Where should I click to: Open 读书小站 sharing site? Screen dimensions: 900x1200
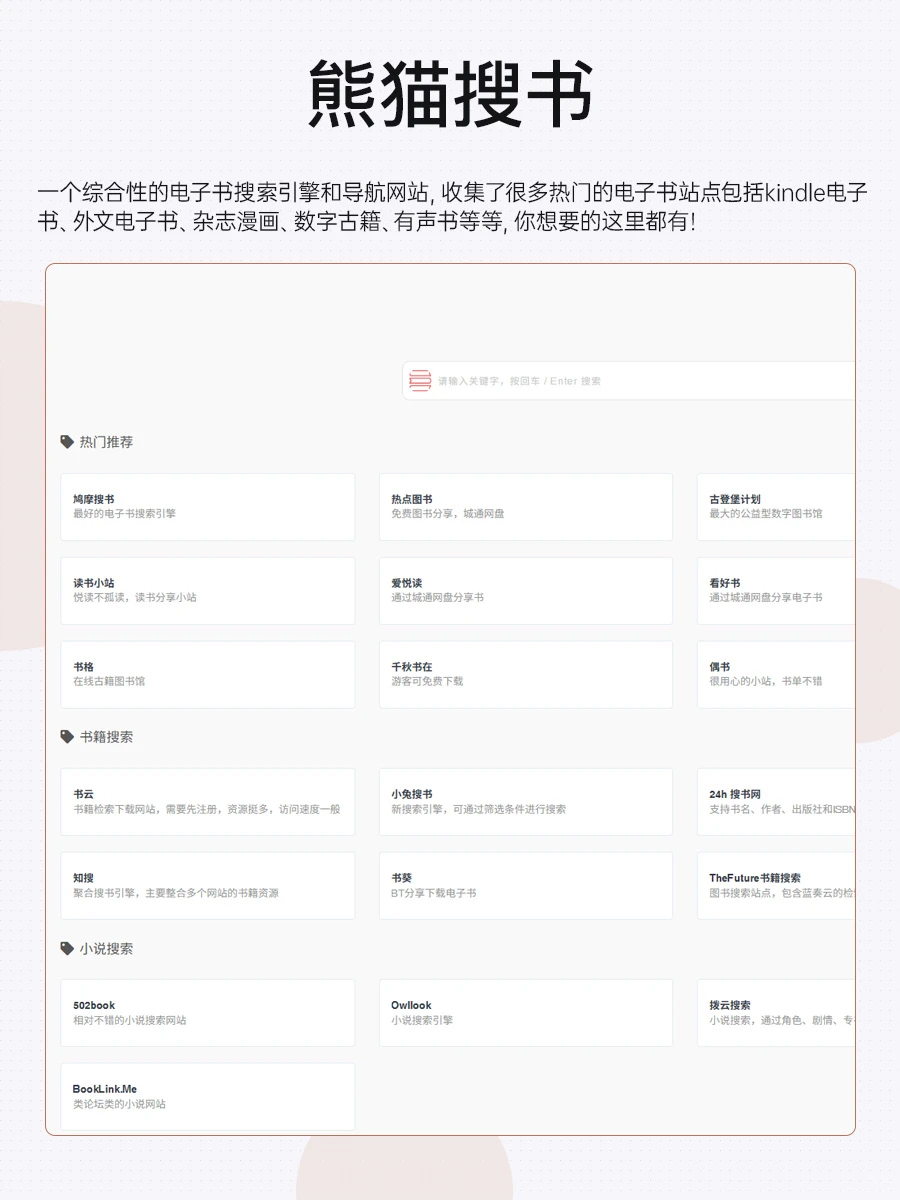pyautogui.click(x=208, y=590)
